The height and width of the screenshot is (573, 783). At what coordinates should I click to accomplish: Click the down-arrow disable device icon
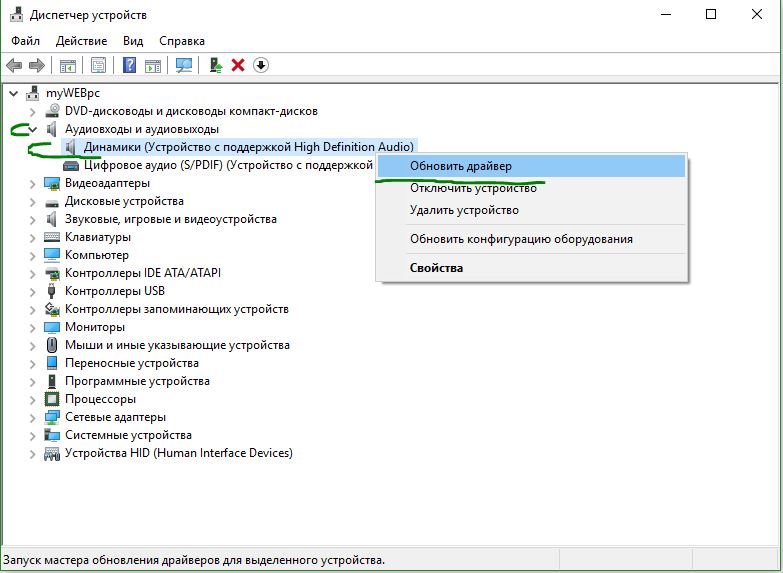click(261, 65)
